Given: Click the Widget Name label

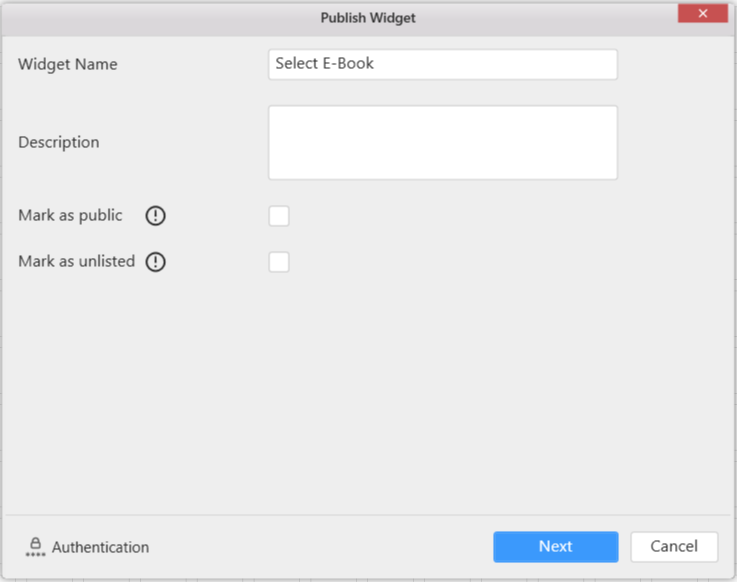Looking at the screenshot, I should click(x=67, y=64).
